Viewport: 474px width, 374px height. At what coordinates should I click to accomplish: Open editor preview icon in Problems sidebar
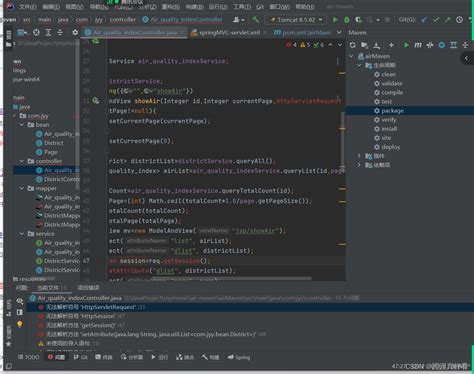click(20, 312)
